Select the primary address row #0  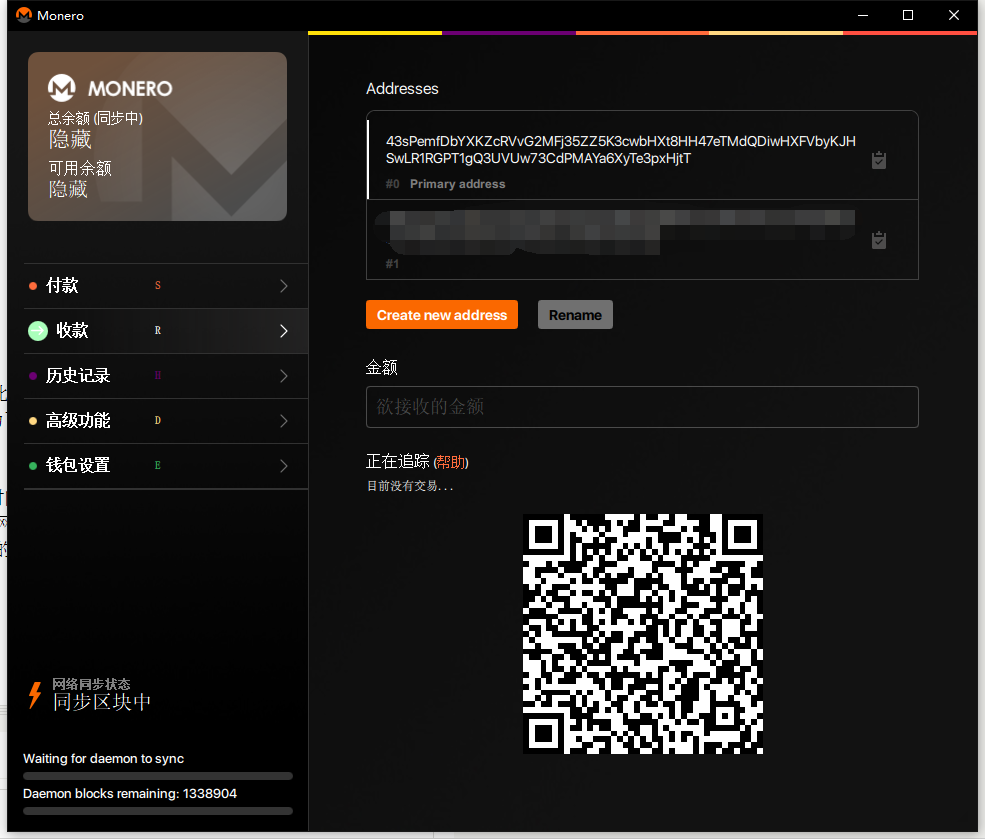click(642, 155)
